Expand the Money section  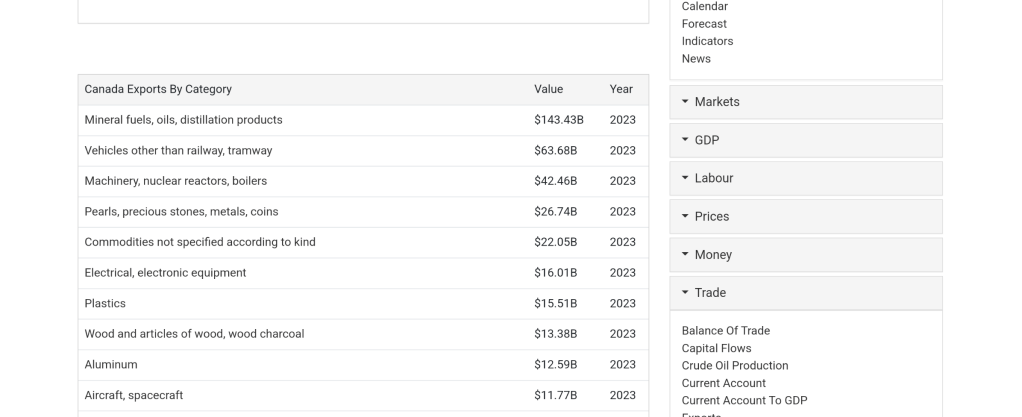tap(712, 255)
